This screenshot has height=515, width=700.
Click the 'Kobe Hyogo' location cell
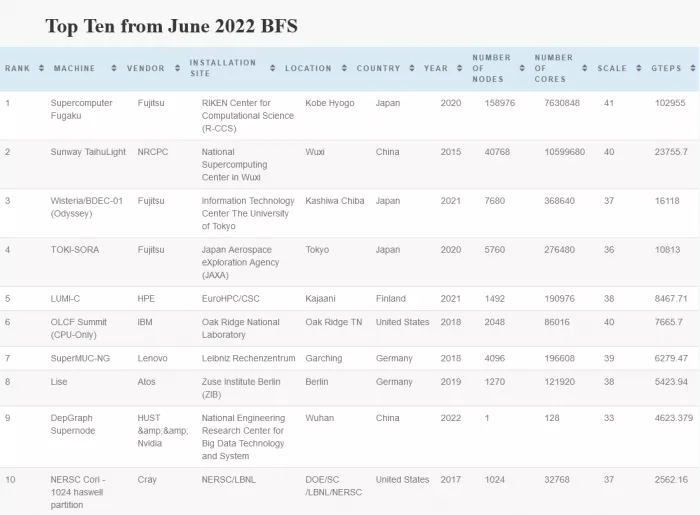point(330,103)
